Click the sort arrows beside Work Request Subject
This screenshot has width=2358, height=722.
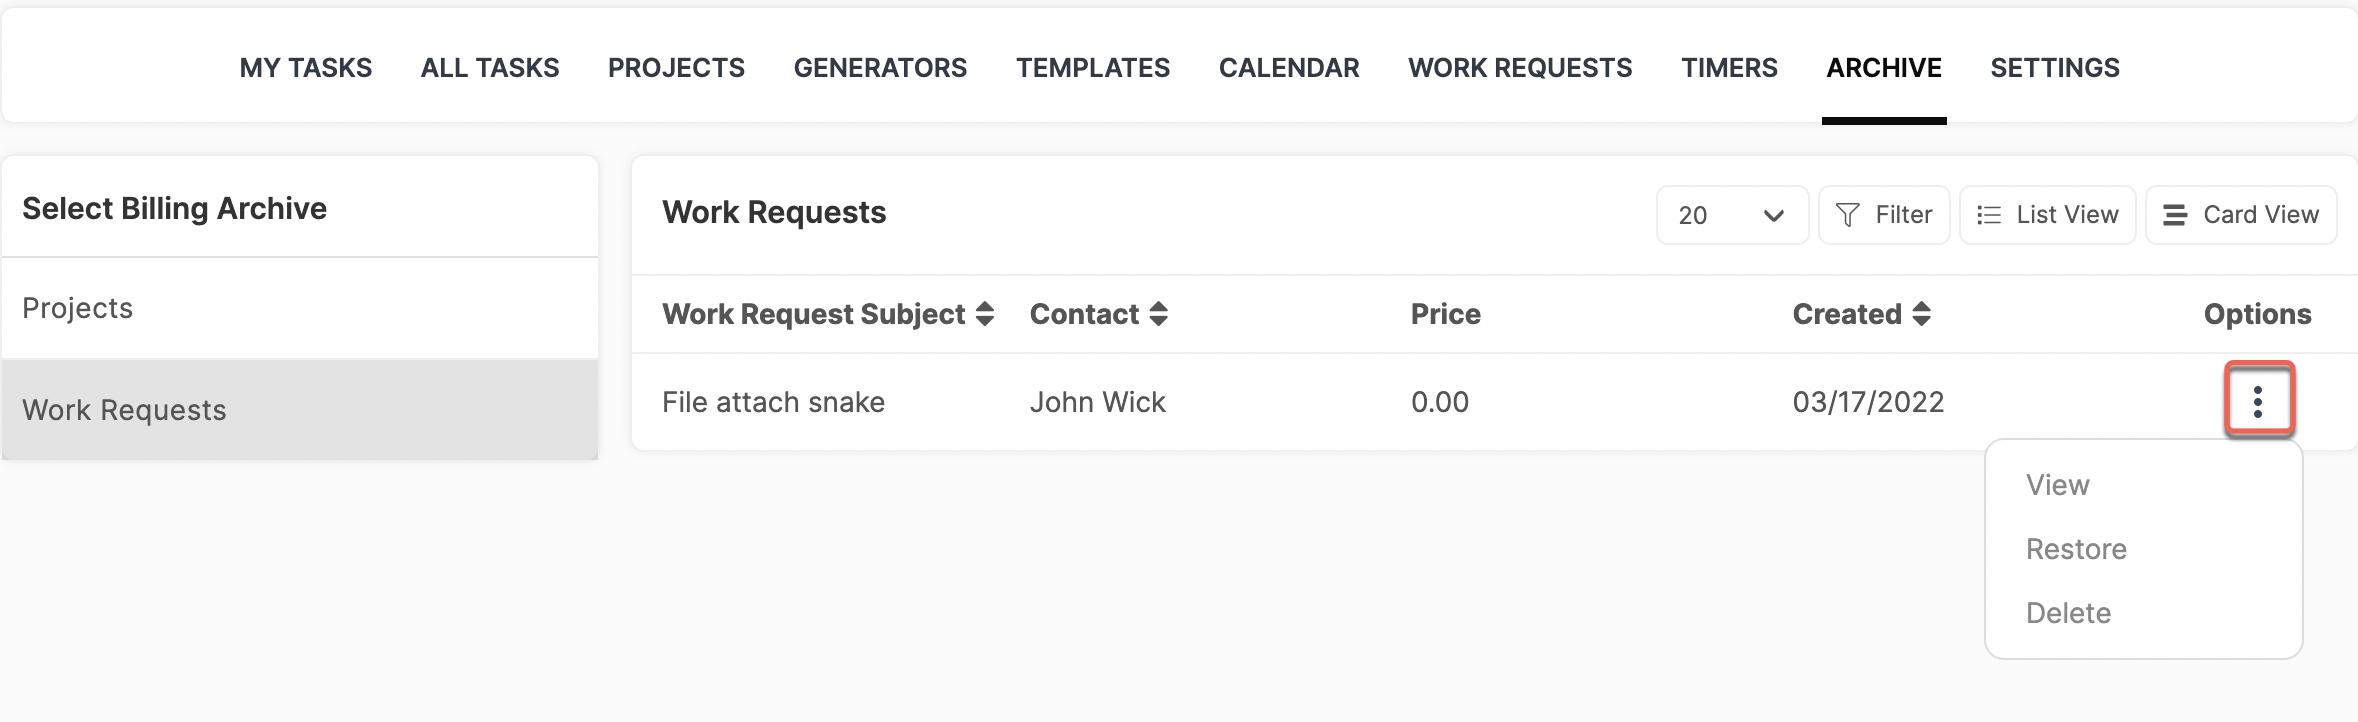[985, 314]
